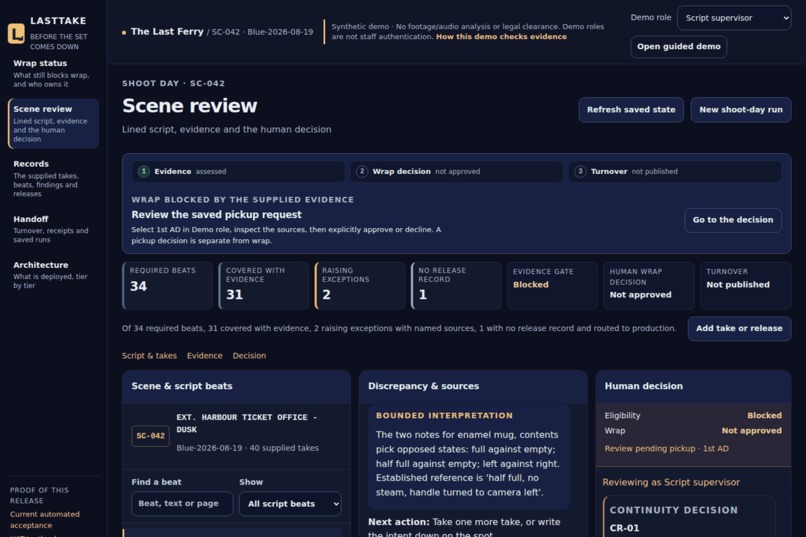Open the guided demo
Image resolution: width=806 pixels, height=537 pixels.
pyautogui.click(x=679, y=47)
